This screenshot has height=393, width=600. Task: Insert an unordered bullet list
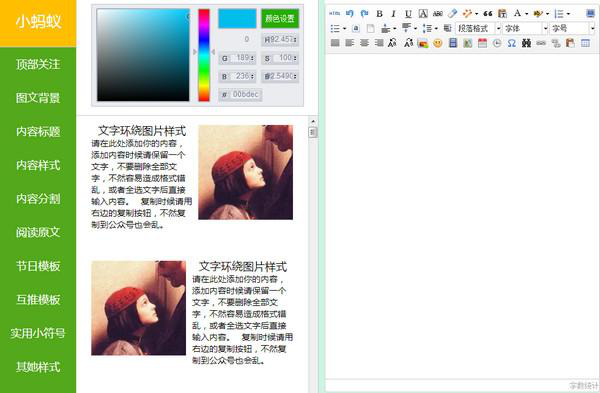click(335, 28)
